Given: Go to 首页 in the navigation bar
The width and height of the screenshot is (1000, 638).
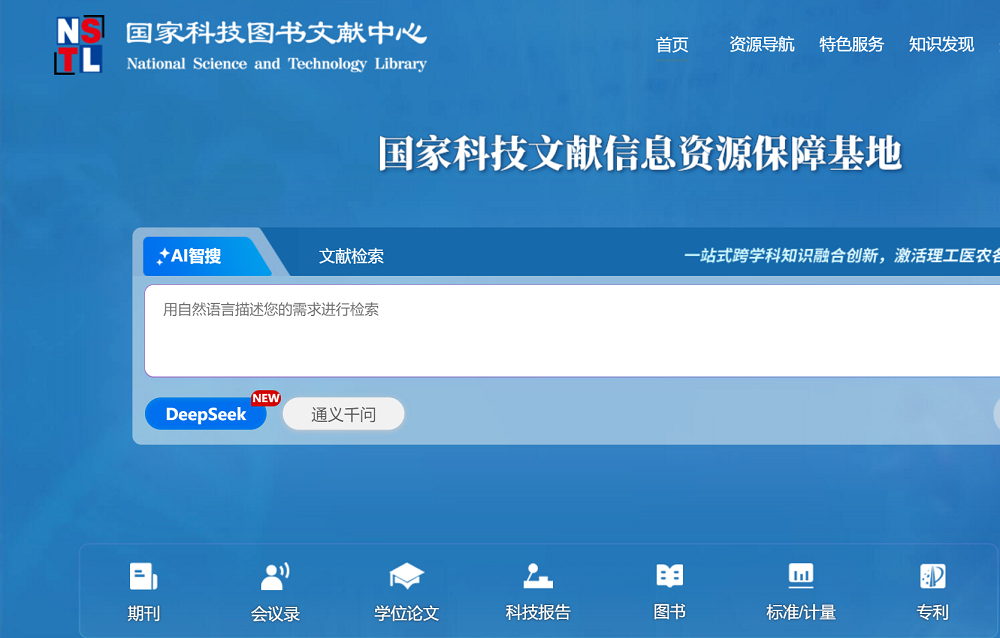Looking at the screenshot, I should (672, 45).
